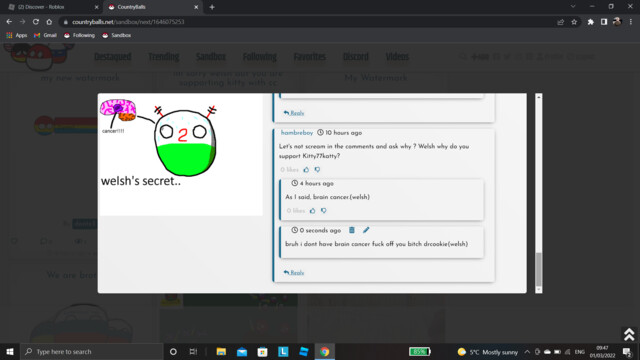Edit the newest comment with pencil icon
Image resolution: width=640 pixels, height=360 pixels.
tap(366, 230)
